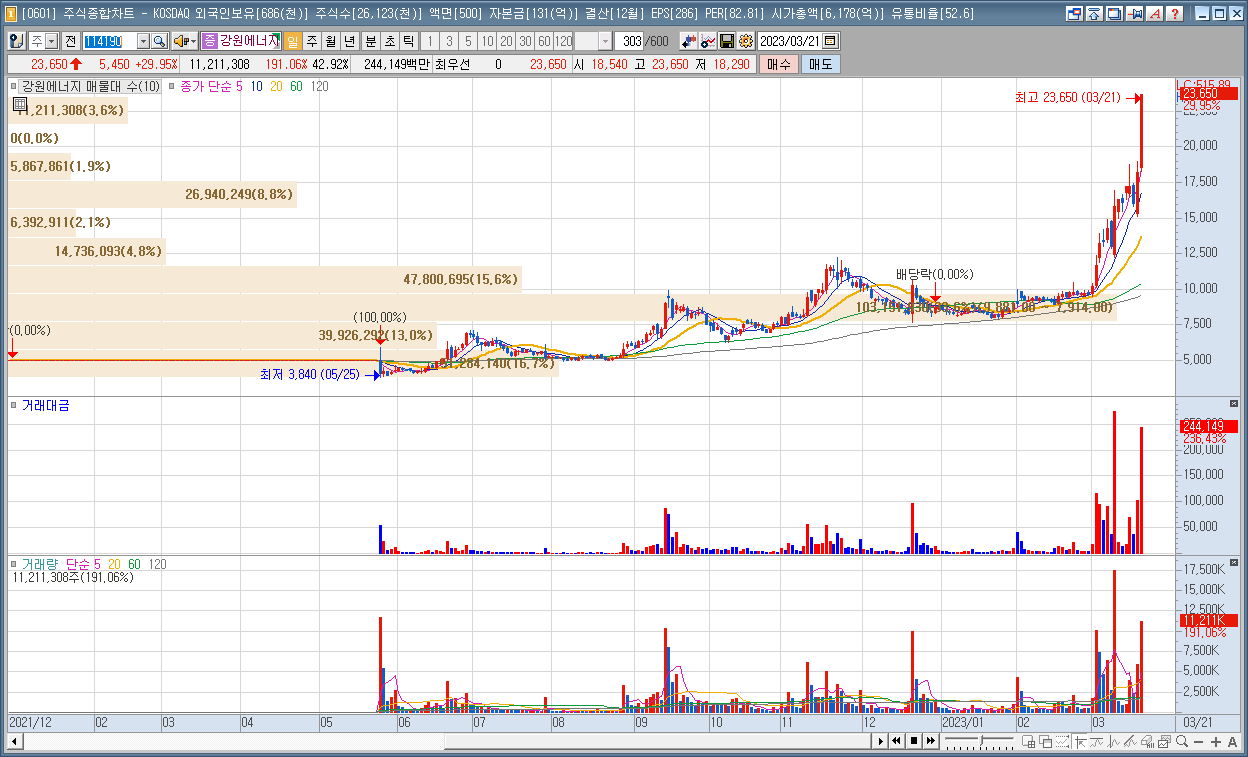Select the second 초 period toggle
Screen dimensions: 1248x757
coord(389,41)
